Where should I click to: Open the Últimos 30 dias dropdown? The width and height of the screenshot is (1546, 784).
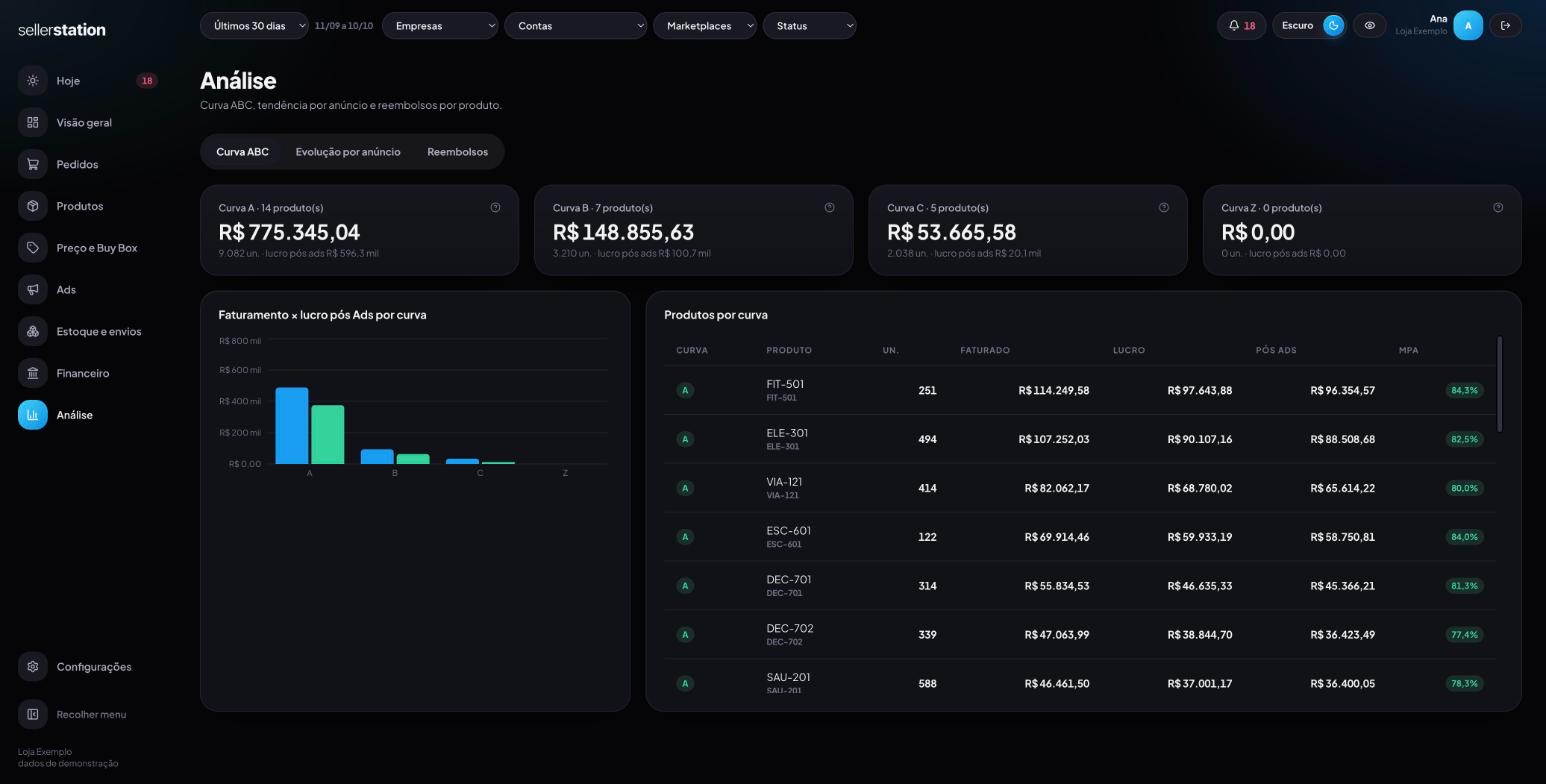click(254, 26)
